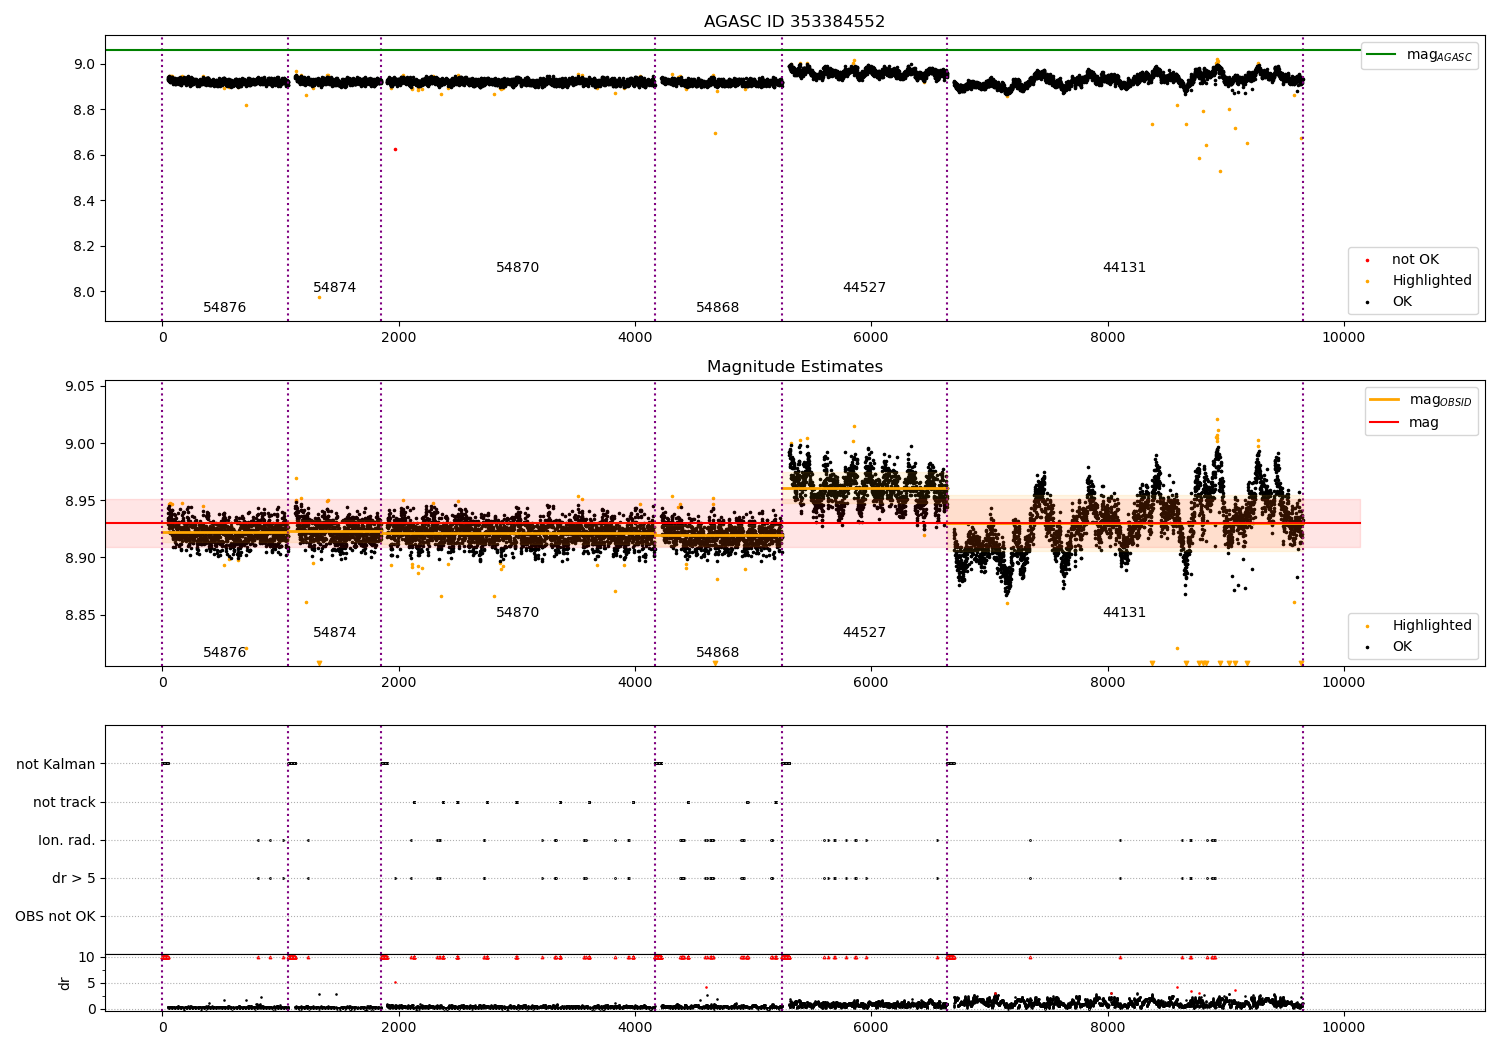
Task: Click y-axis tick 8.6 of AGASC plot
Action: click(84, 155)
